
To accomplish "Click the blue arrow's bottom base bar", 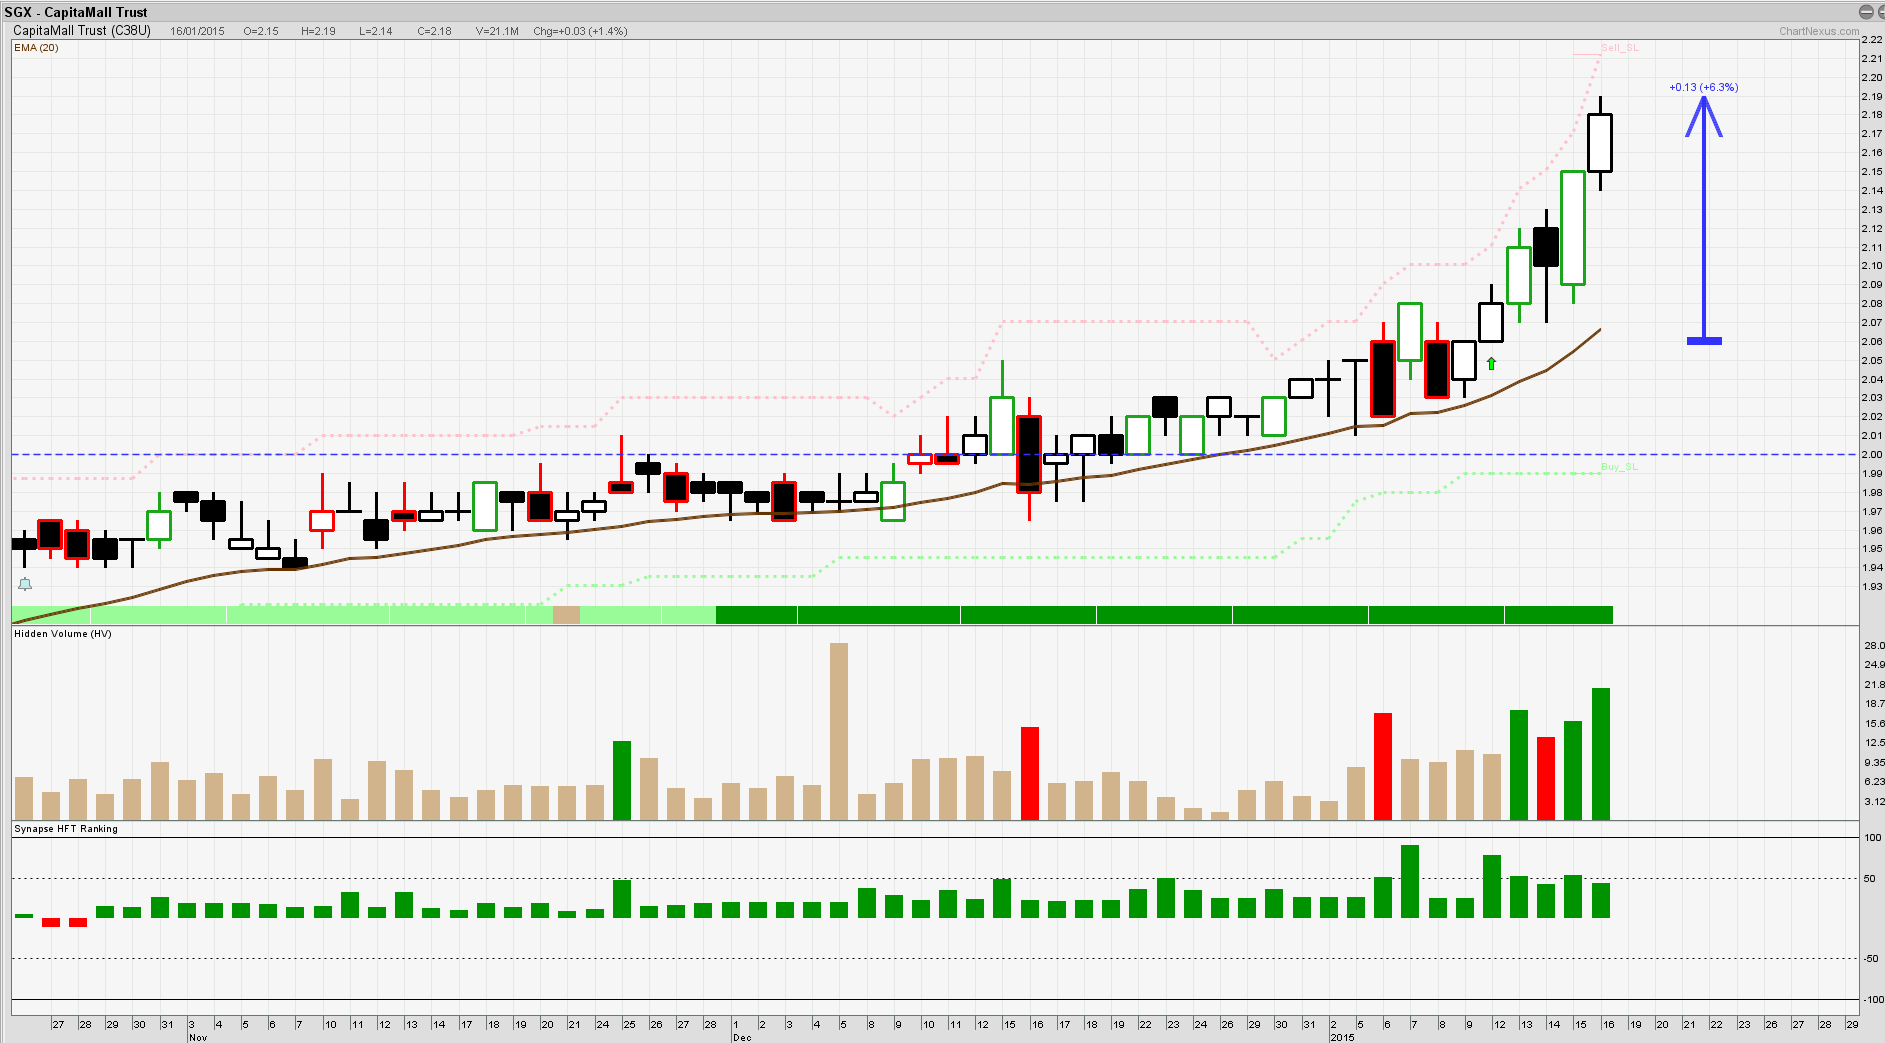I will 1704,341.
